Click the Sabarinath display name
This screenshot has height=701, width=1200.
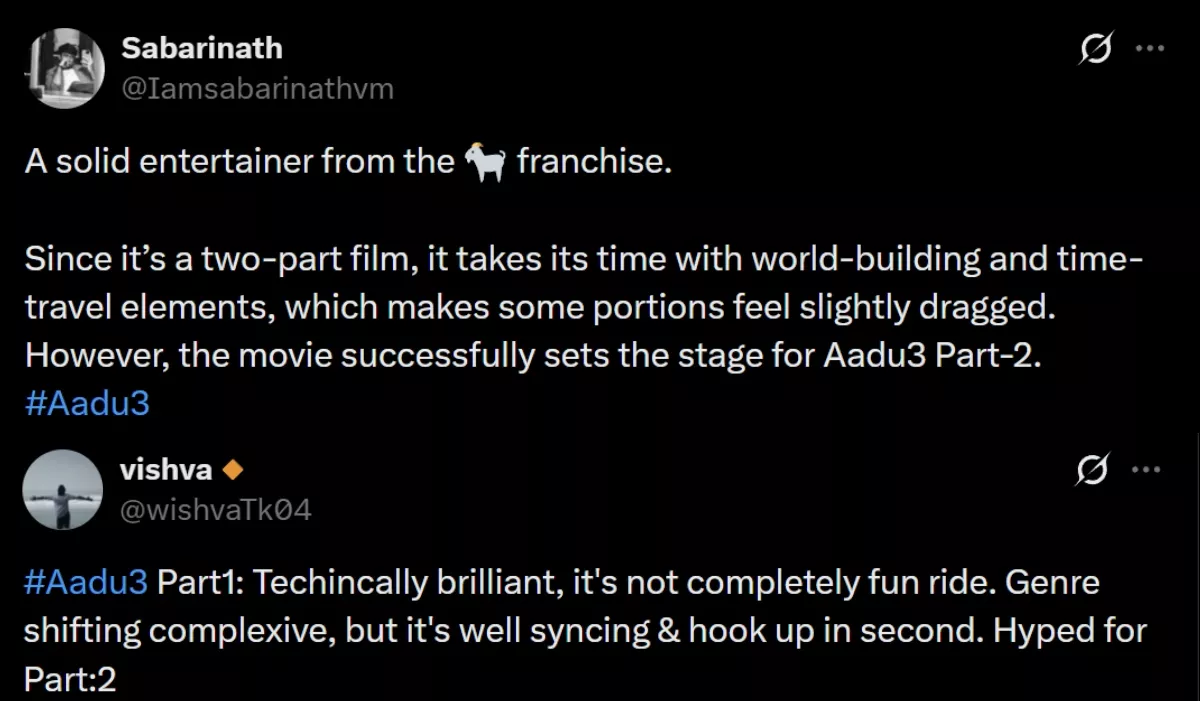pos(202,48)
